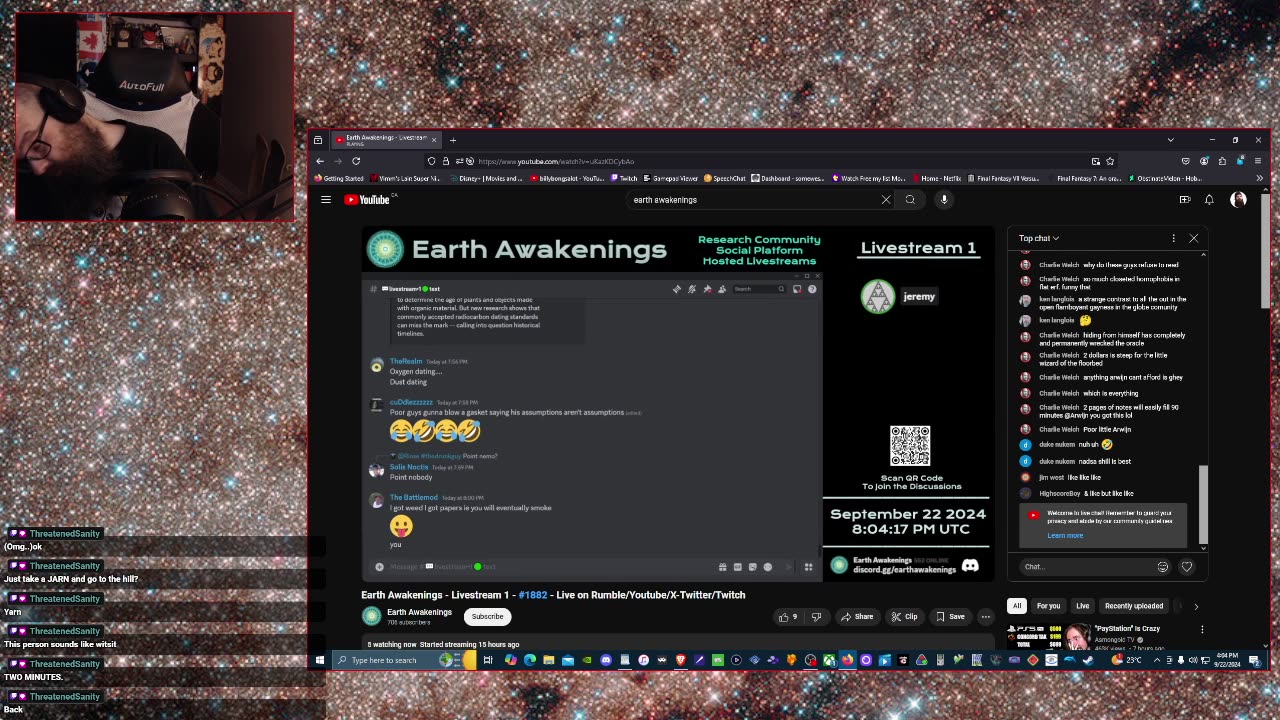Screen dimensions: 1280x720
Task: Like the Earth Awakenings livestream
Action: [788, 617]
